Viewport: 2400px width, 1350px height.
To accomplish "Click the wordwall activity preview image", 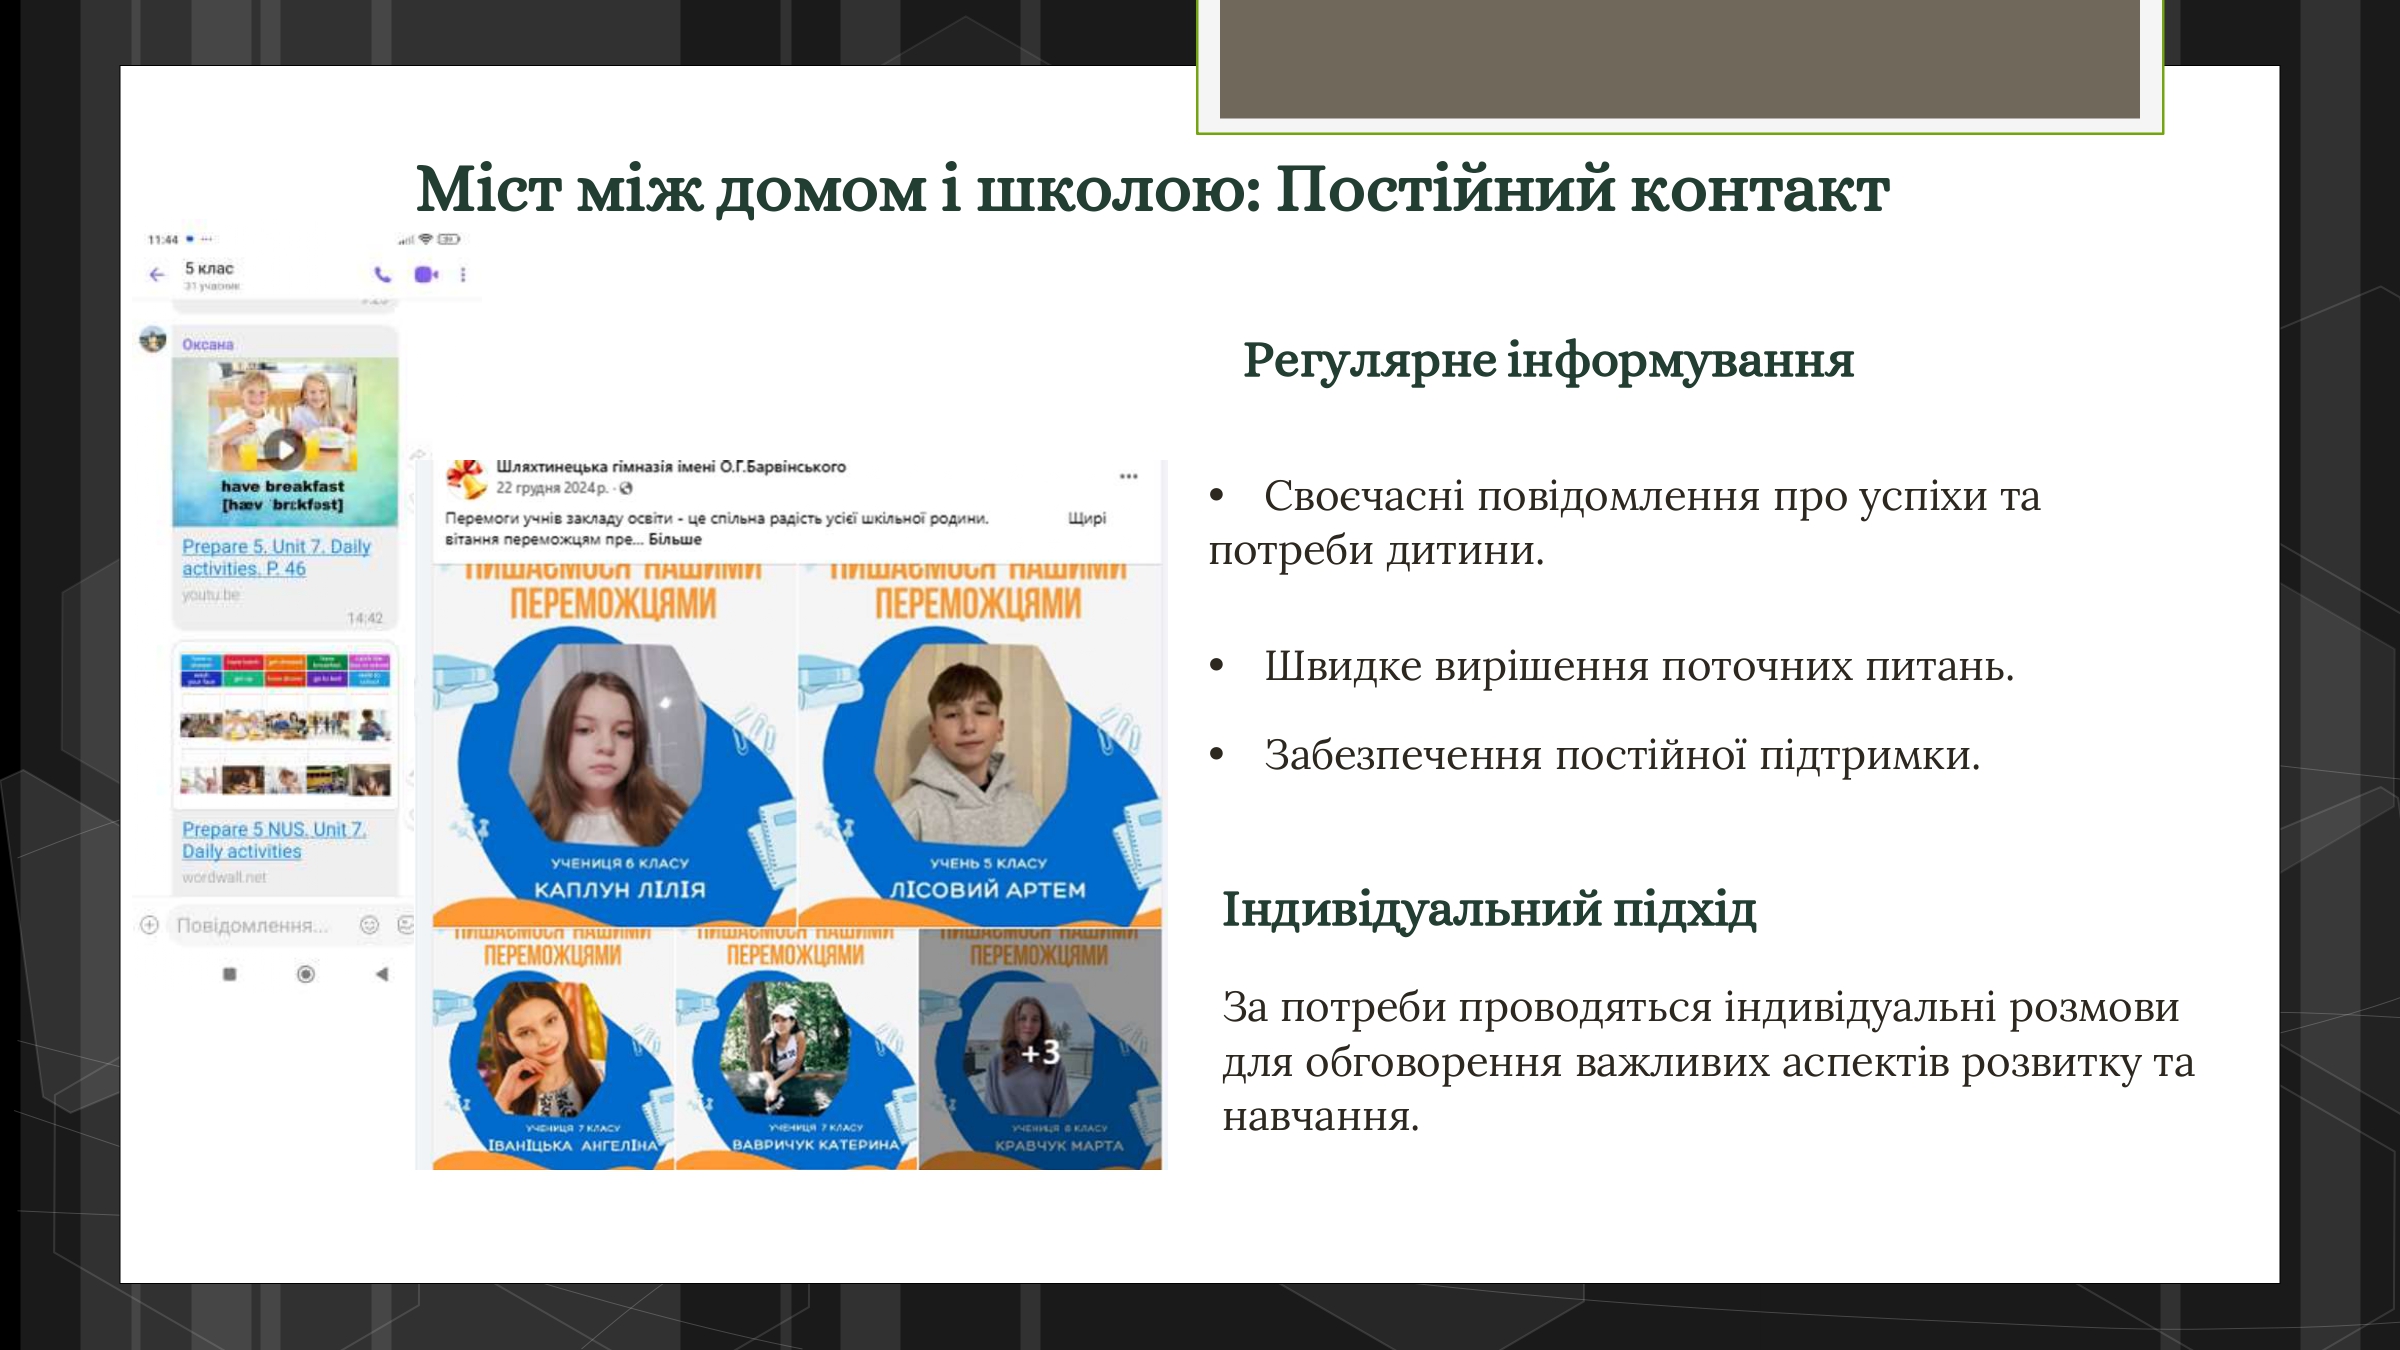I will pos(285,723).
